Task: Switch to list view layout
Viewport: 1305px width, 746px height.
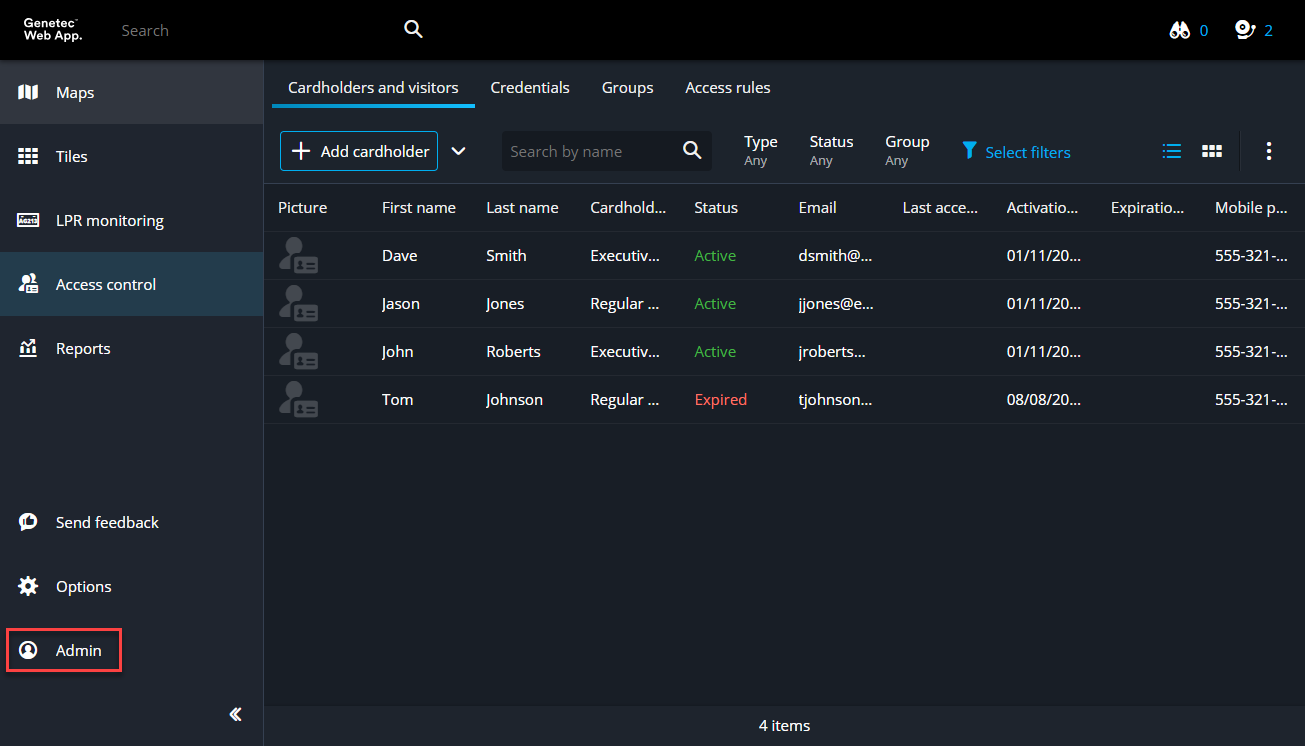Action: (1172, 151)
